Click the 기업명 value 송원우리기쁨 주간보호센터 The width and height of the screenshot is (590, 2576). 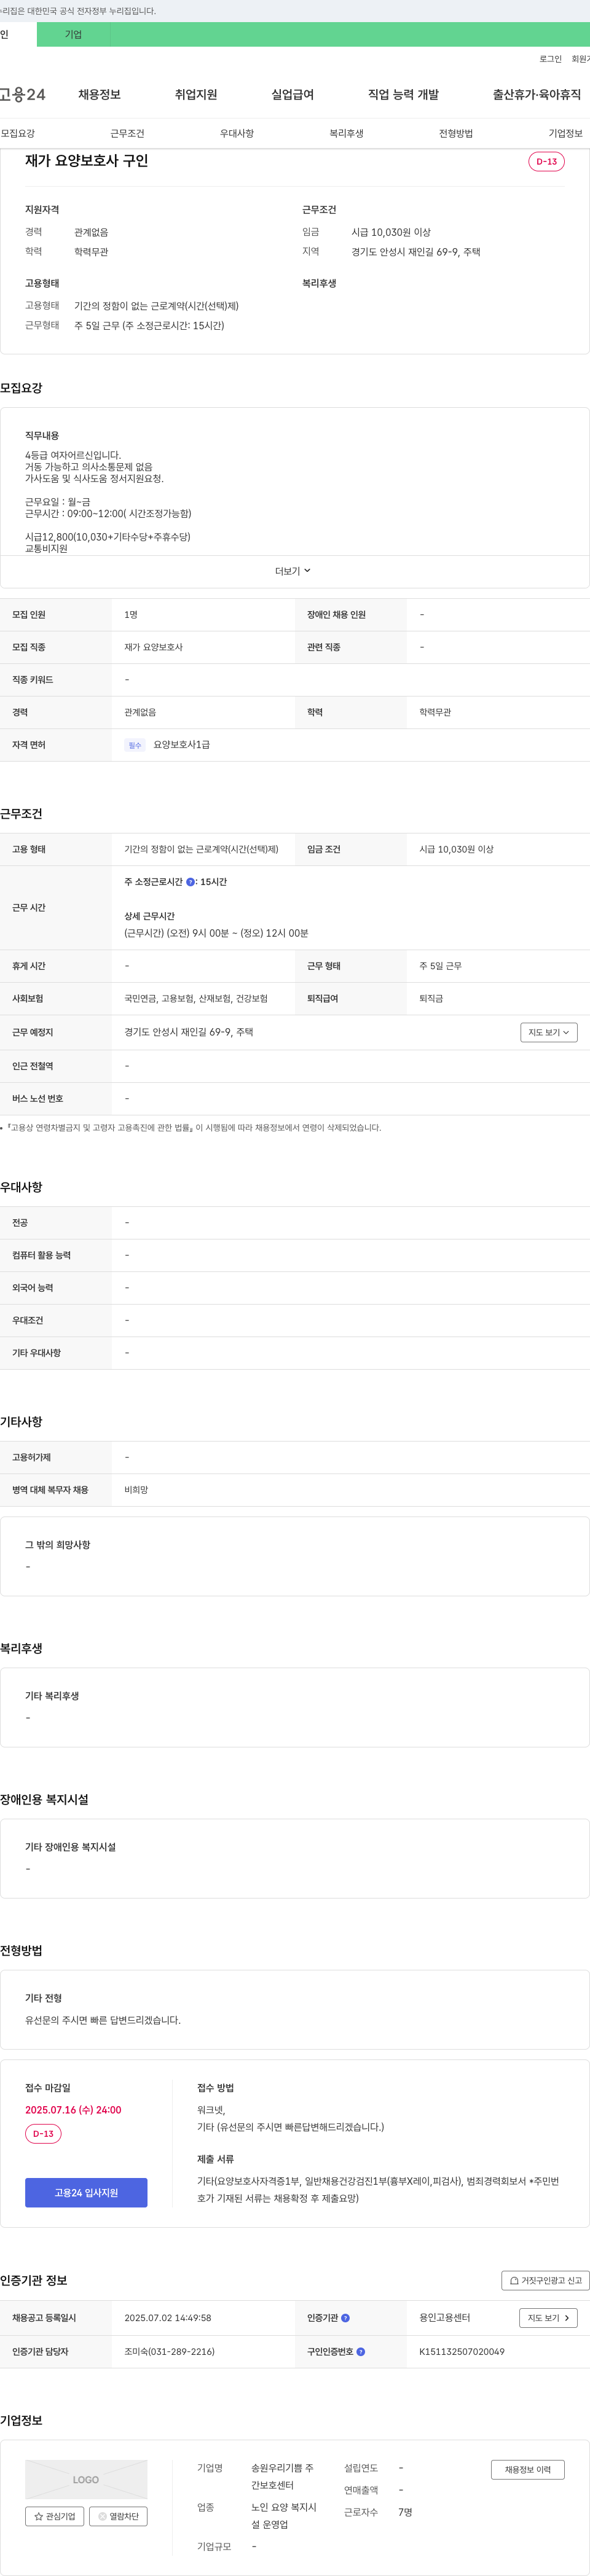point(282,2477)
